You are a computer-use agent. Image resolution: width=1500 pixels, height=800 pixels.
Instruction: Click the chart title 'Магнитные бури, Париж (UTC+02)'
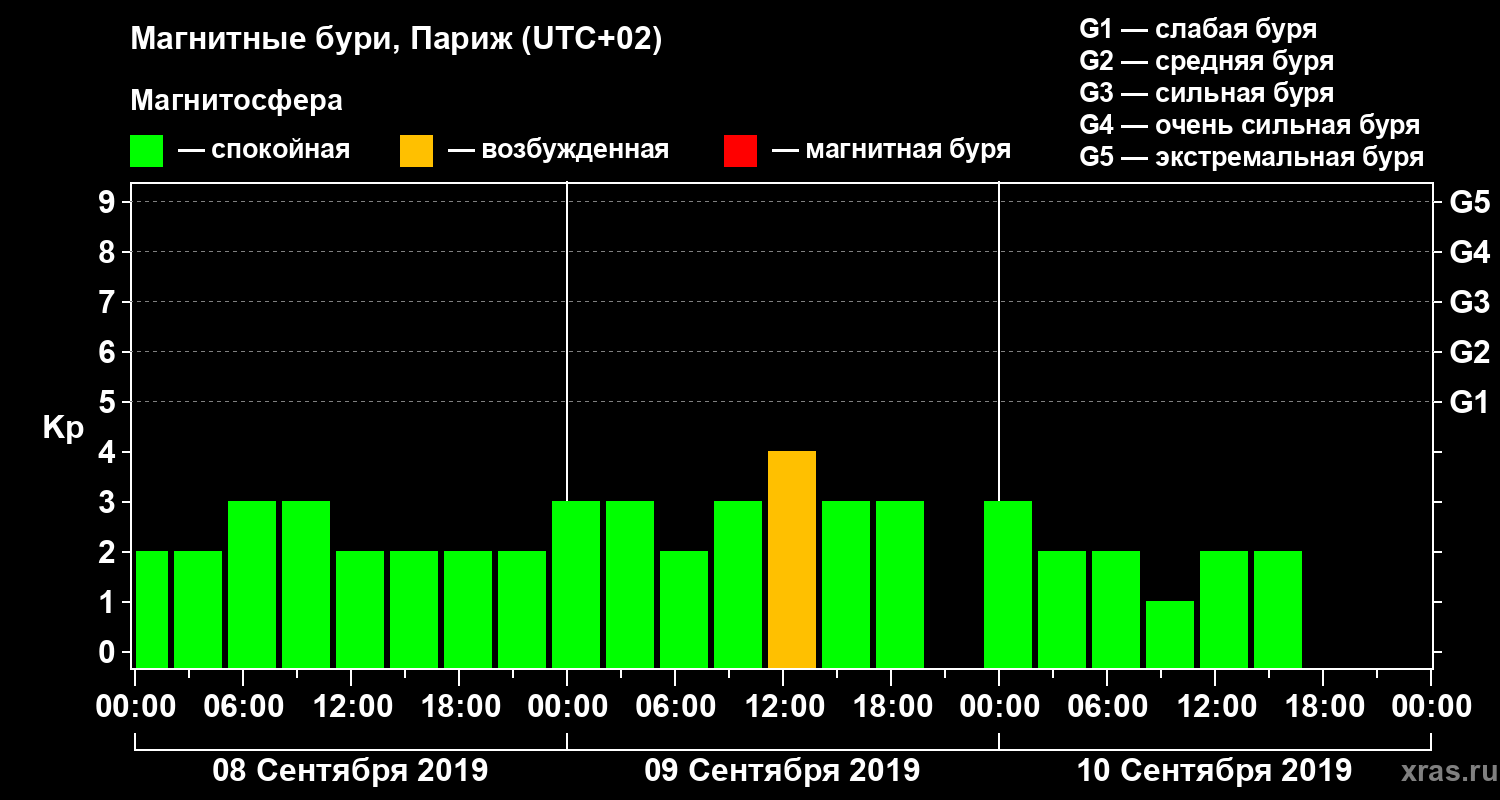pyautogui.click(x=396, y=41)
